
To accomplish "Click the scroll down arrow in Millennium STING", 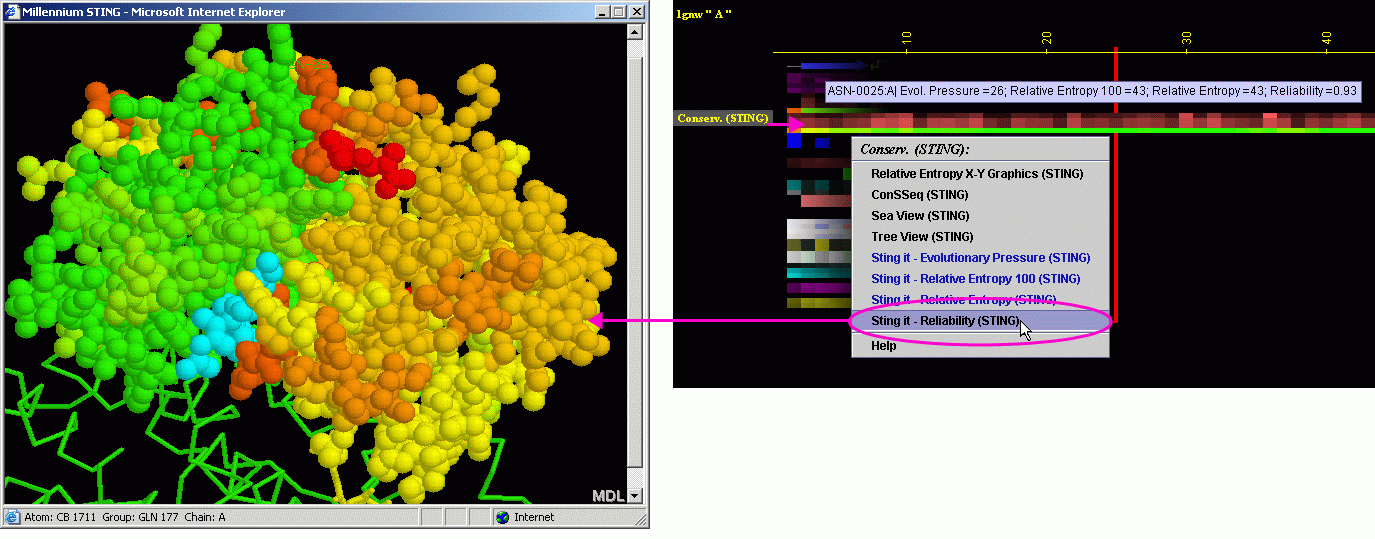I will tap(635, 495).
